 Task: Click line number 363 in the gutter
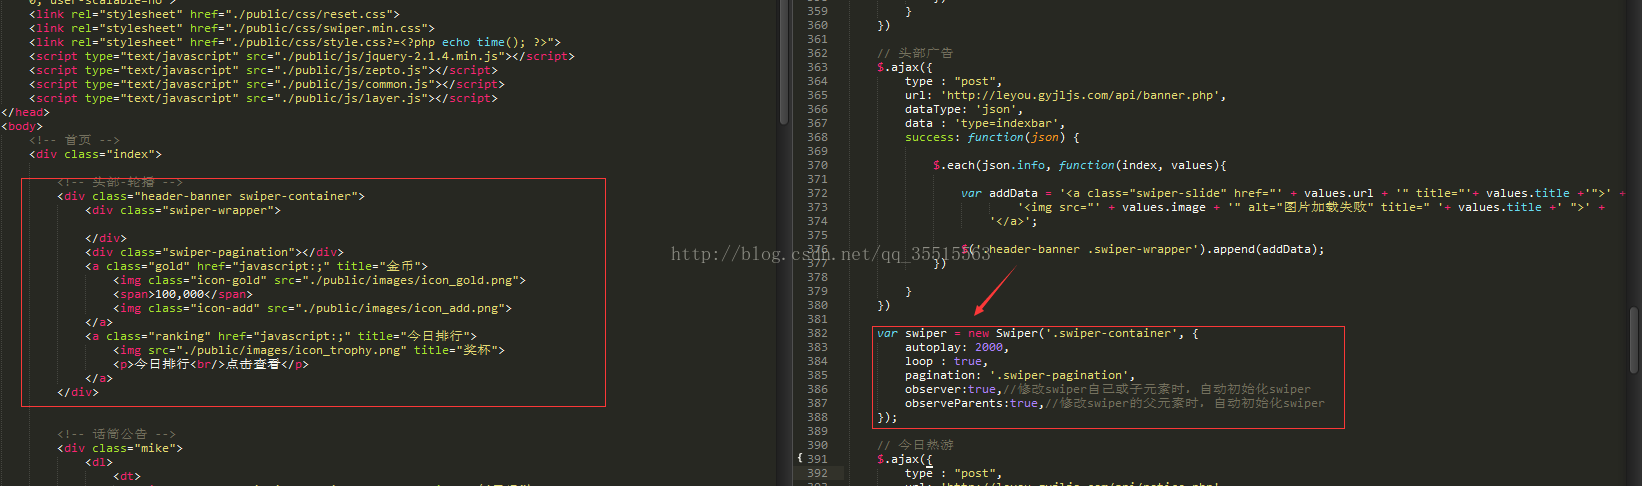[817, 67]
